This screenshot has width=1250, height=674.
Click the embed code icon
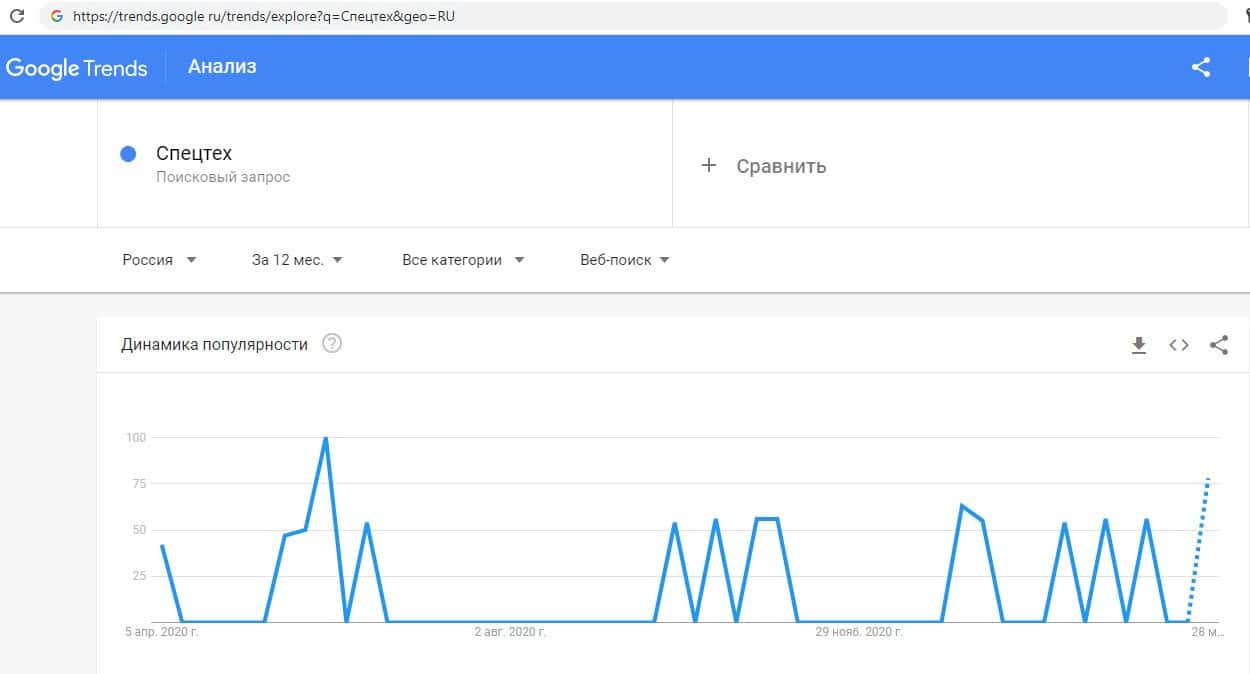[x=1179, y=345]
